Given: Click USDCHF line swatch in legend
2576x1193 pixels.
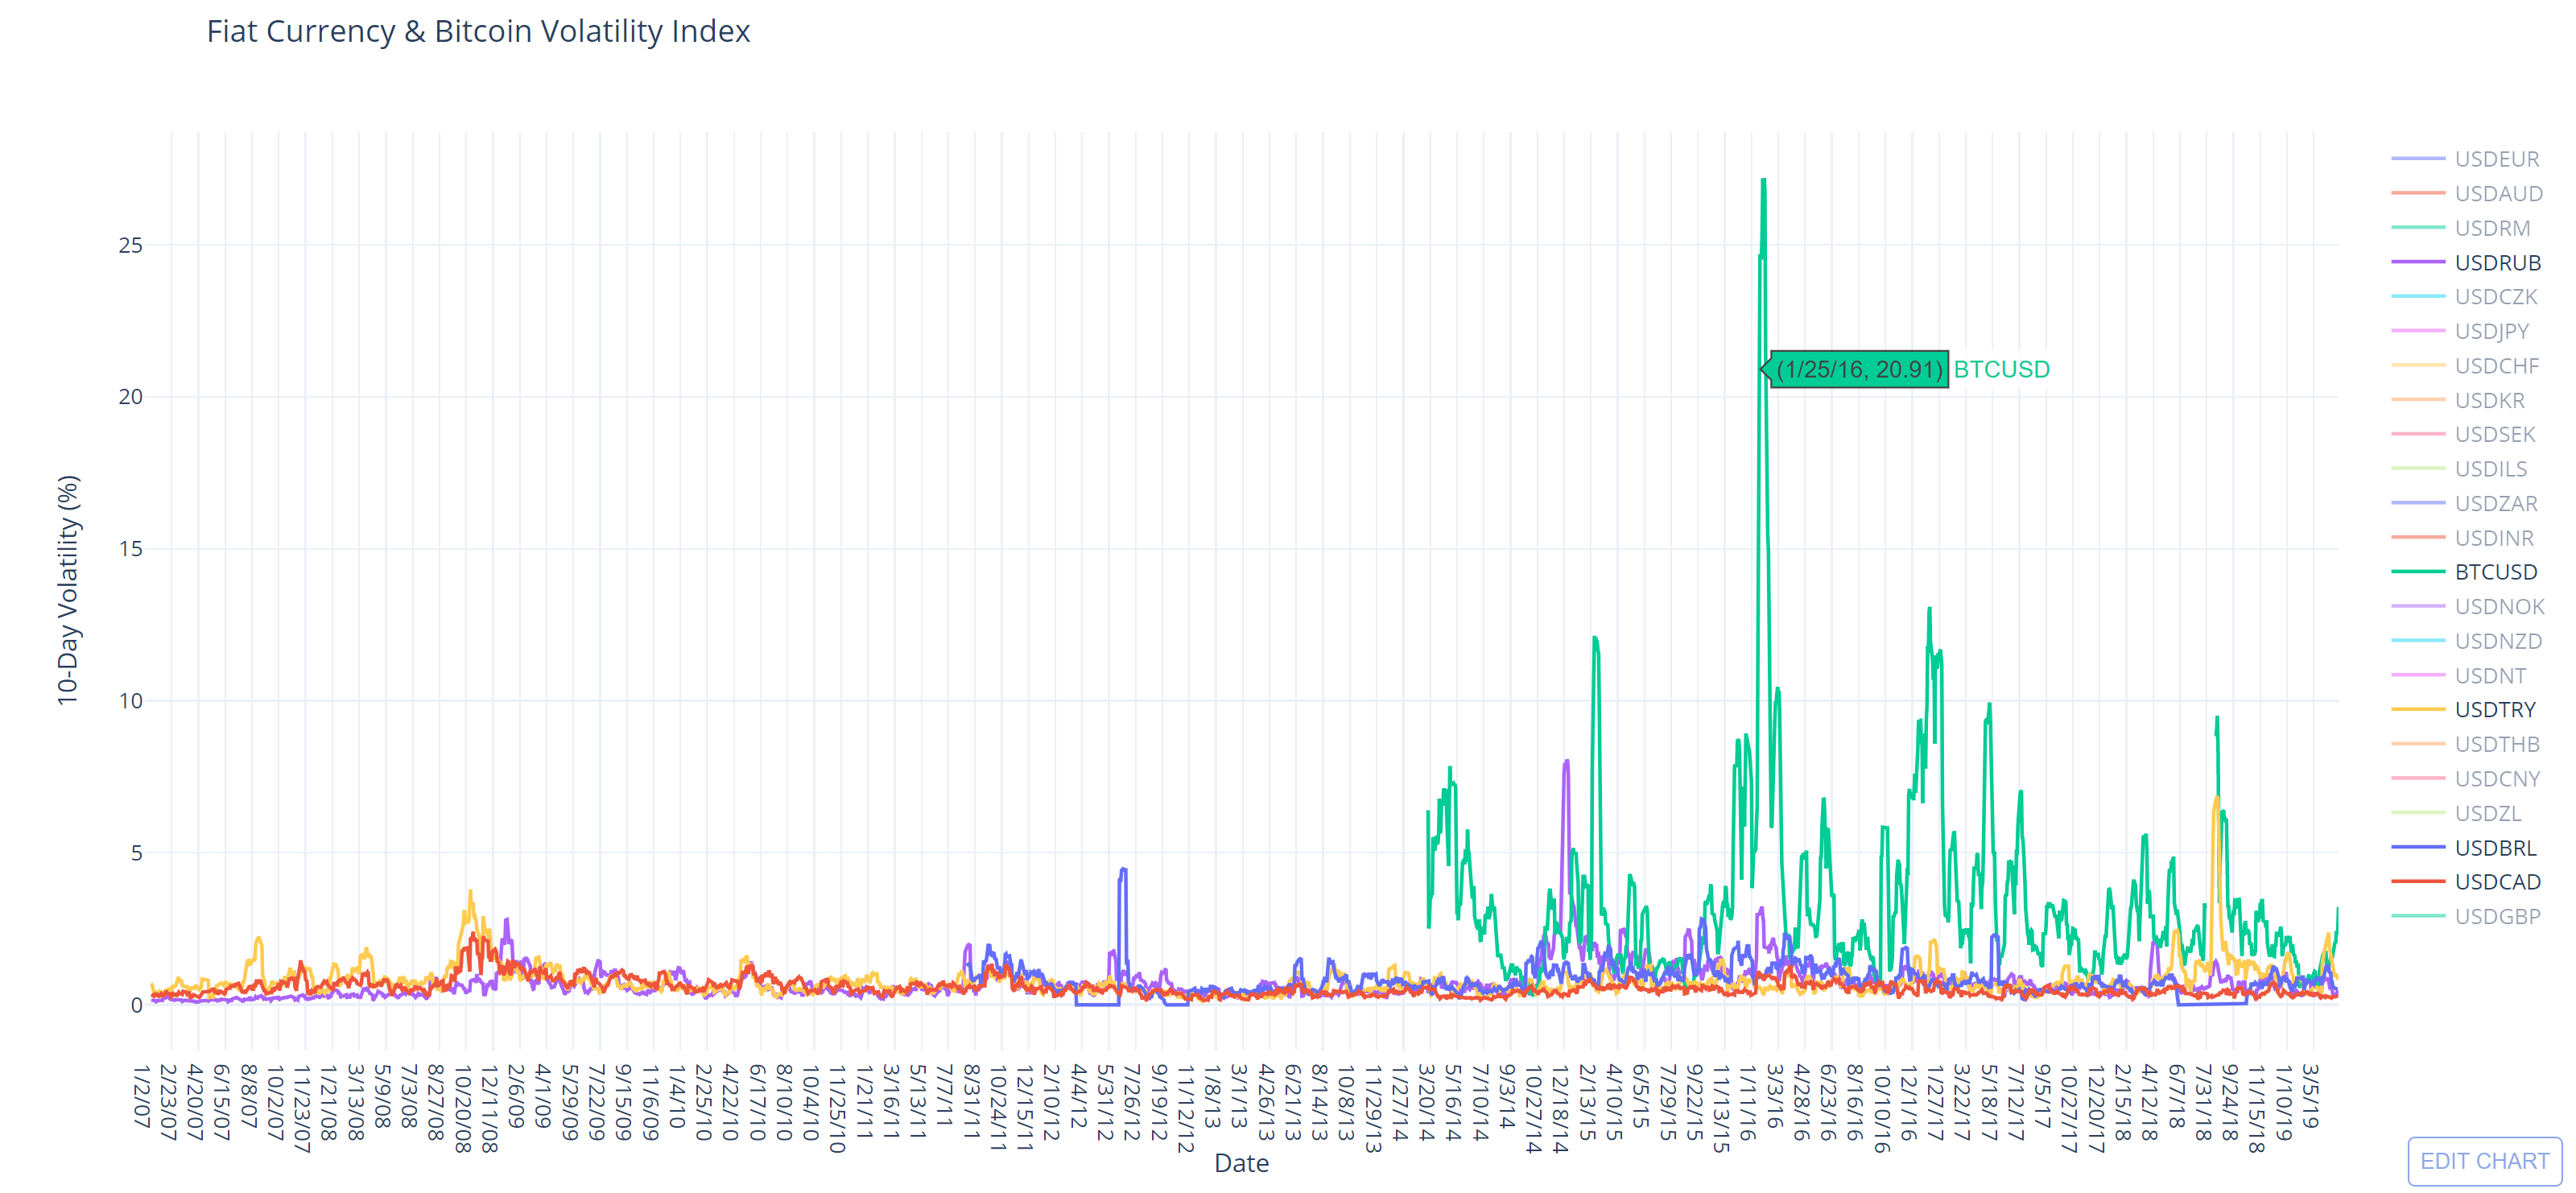Looking at the screenshot, I should tap(2418, 366).
